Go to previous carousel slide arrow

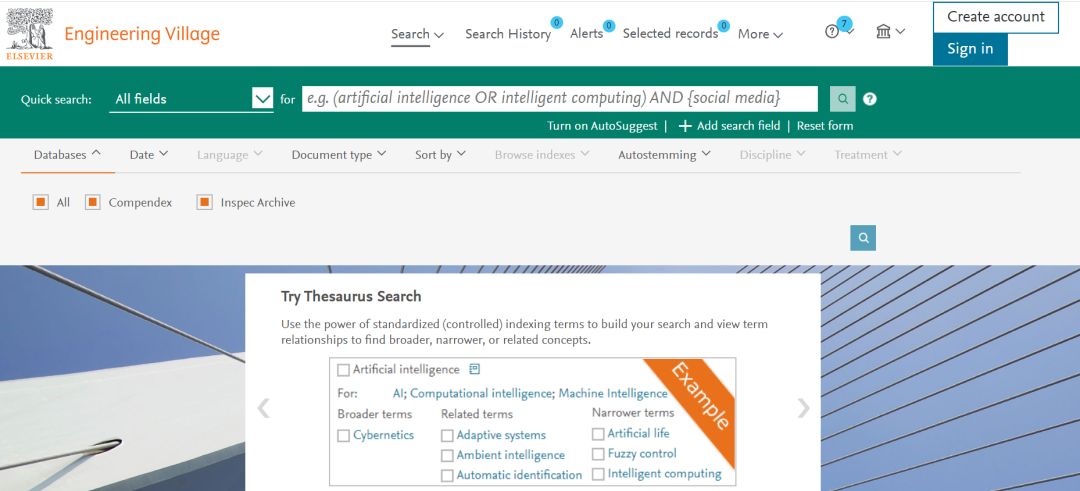coord(262,408)
